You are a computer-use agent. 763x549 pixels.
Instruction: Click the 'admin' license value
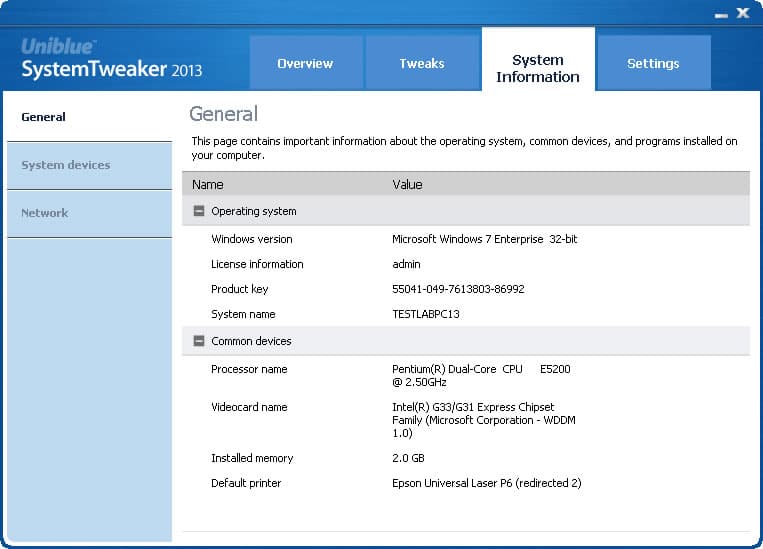click(x=406, y=264)
